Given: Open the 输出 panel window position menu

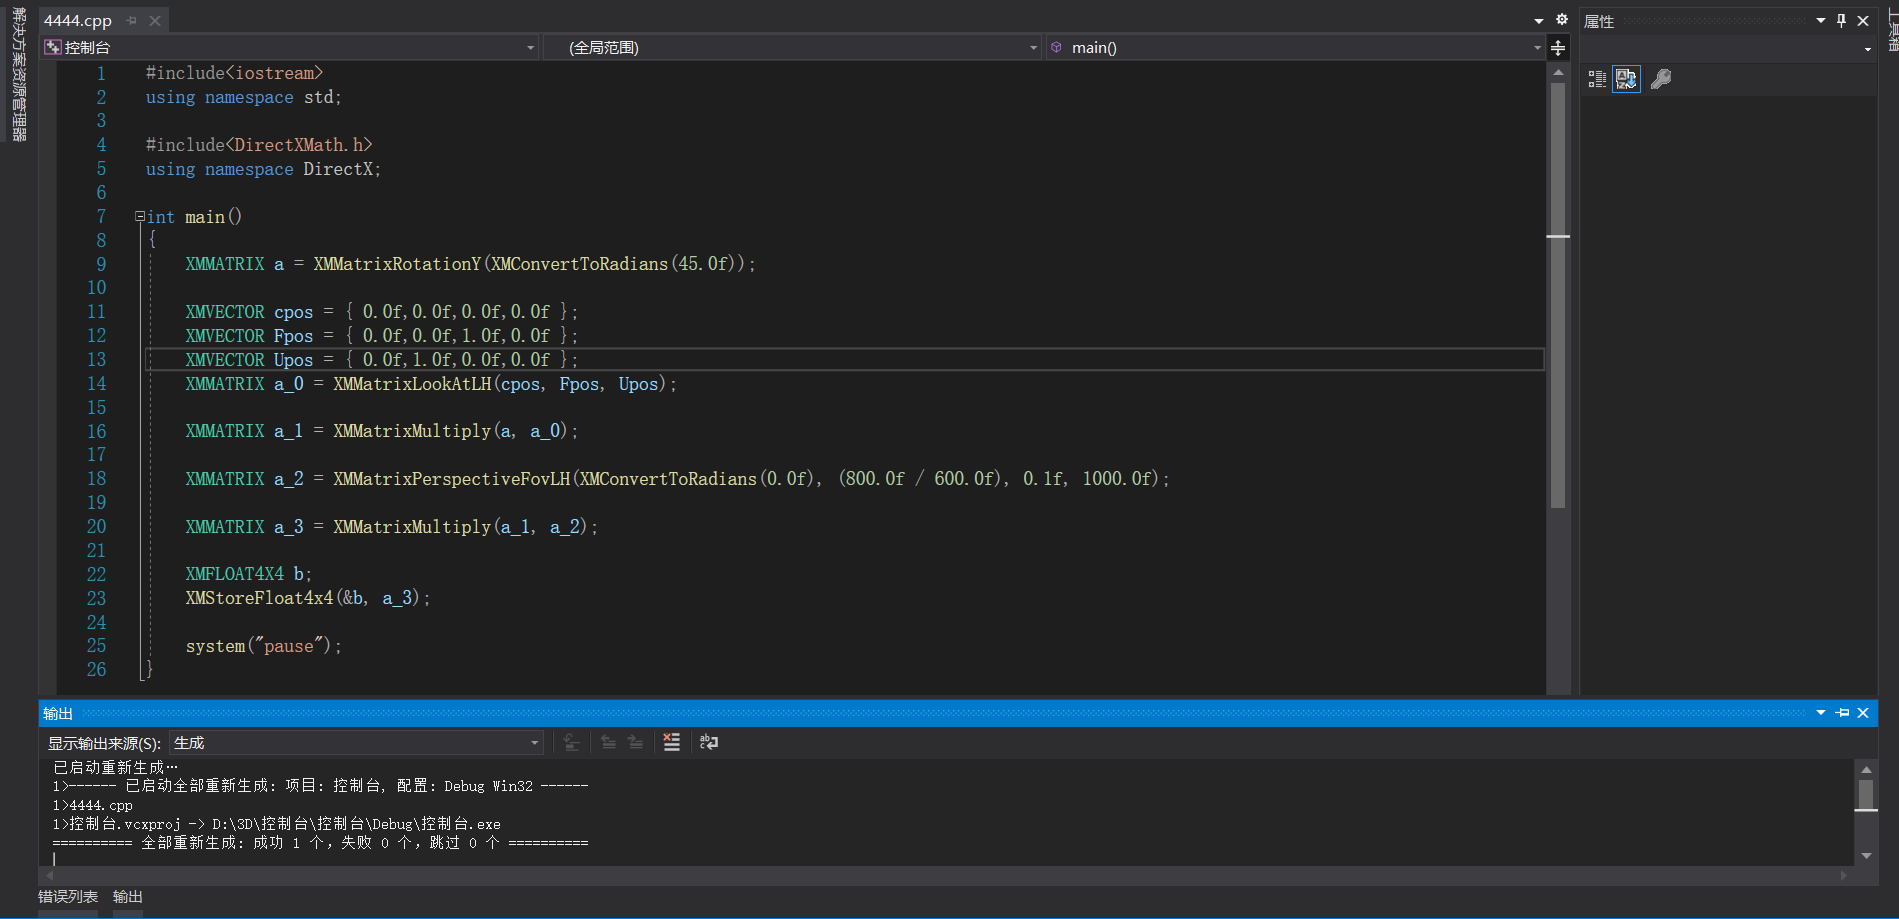Looking at the screenshot, I should tap(1821, 712).
